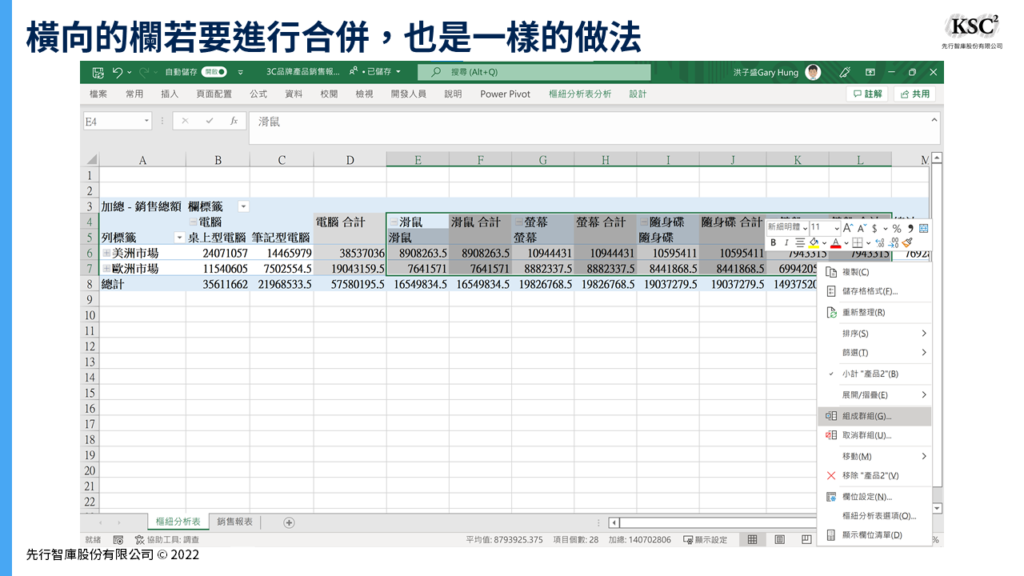1024x576 pixels.
Task: Collapse the 電腦 column group
Action: coord(193,222)
